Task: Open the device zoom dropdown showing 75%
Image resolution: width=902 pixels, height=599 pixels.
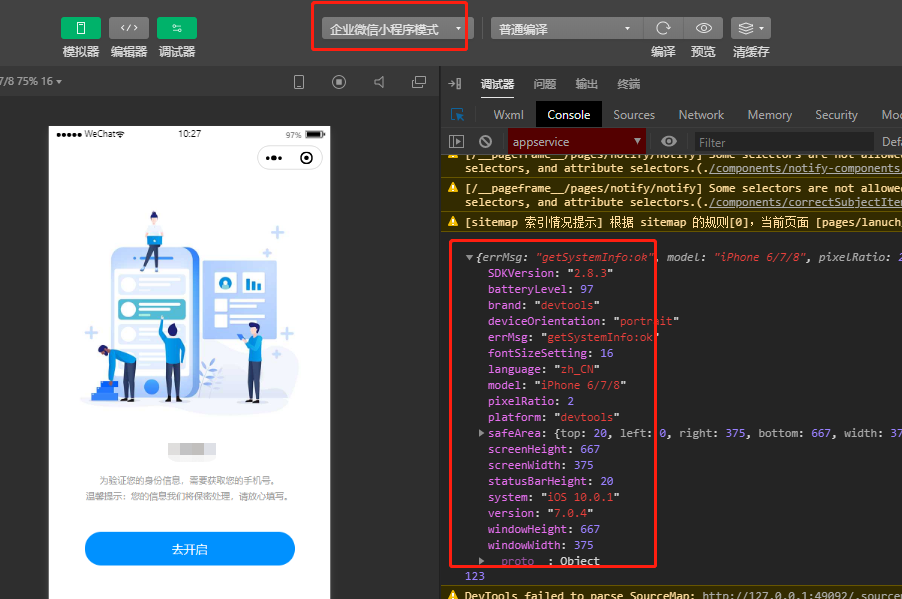Action: 32,81
